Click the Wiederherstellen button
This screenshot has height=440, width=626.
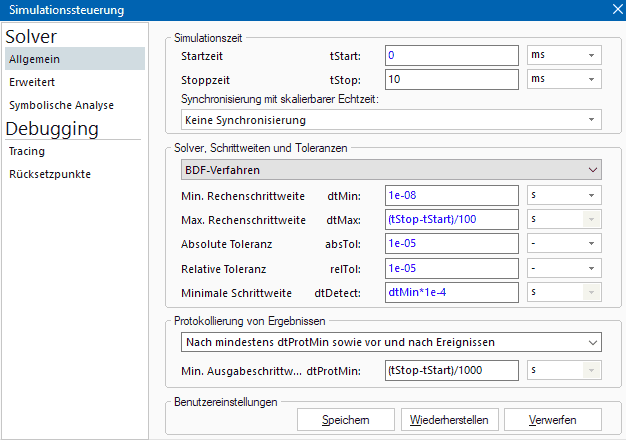[x=450, y=420]
